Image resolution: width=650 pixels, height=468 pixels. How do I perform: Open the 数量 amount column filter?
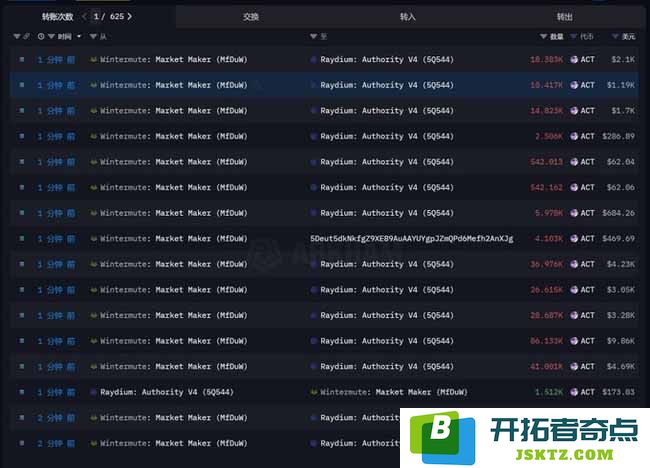[543, 36]
